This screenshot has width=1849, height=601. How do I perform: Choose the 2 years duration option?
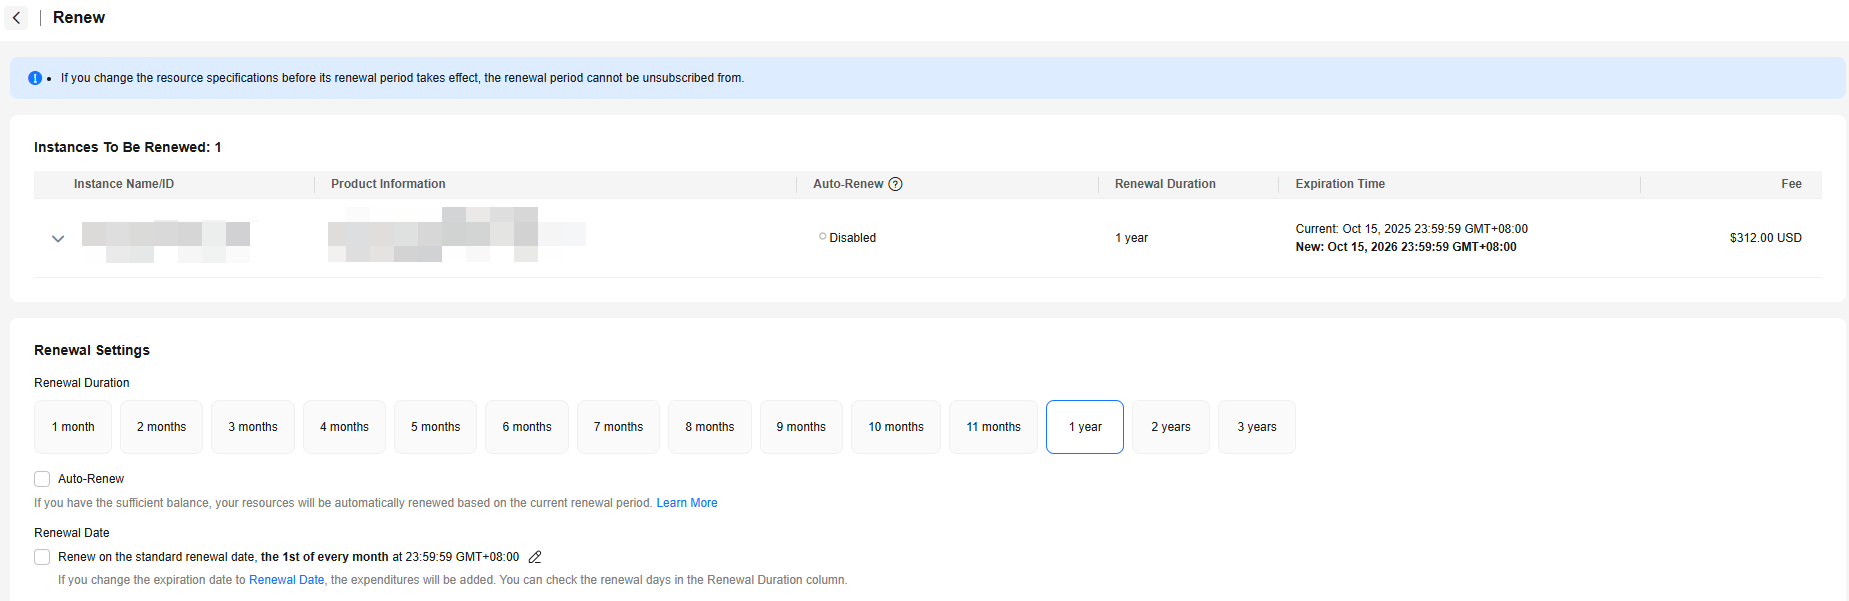click(x=1170, y=427)
